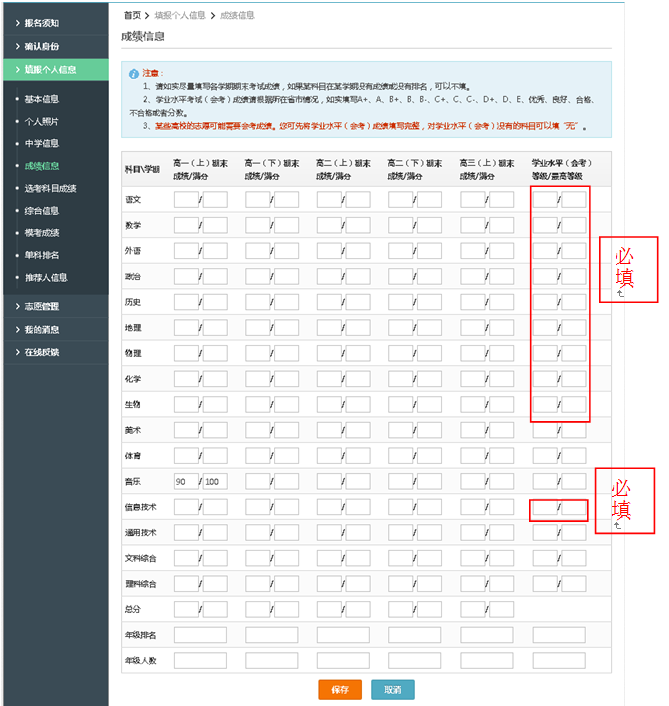Click the orange 保存 button
669x706 pixels.
pyautogui.click(x=339, y=690)
